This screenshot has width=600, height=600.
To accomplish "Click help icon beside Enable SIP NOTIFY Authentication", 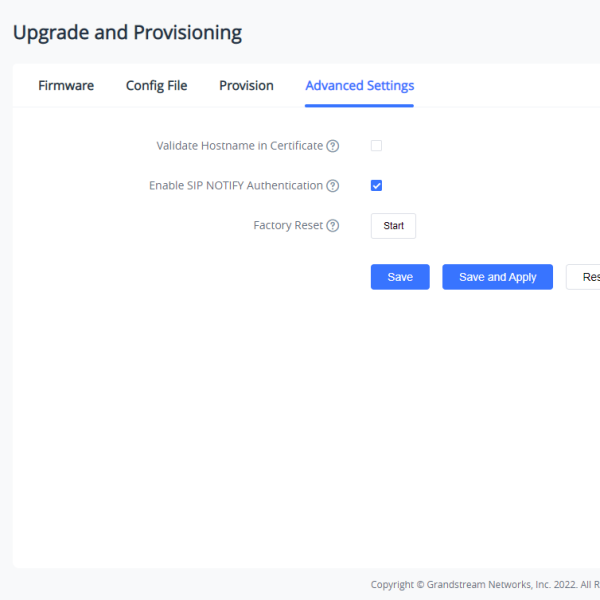I will (x=333, y=186).
